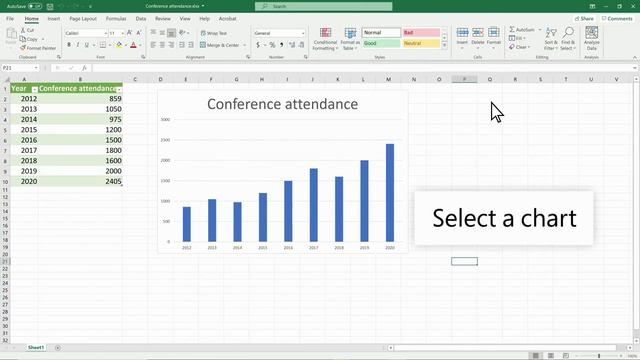Click the Comments button

pos(617,19)
